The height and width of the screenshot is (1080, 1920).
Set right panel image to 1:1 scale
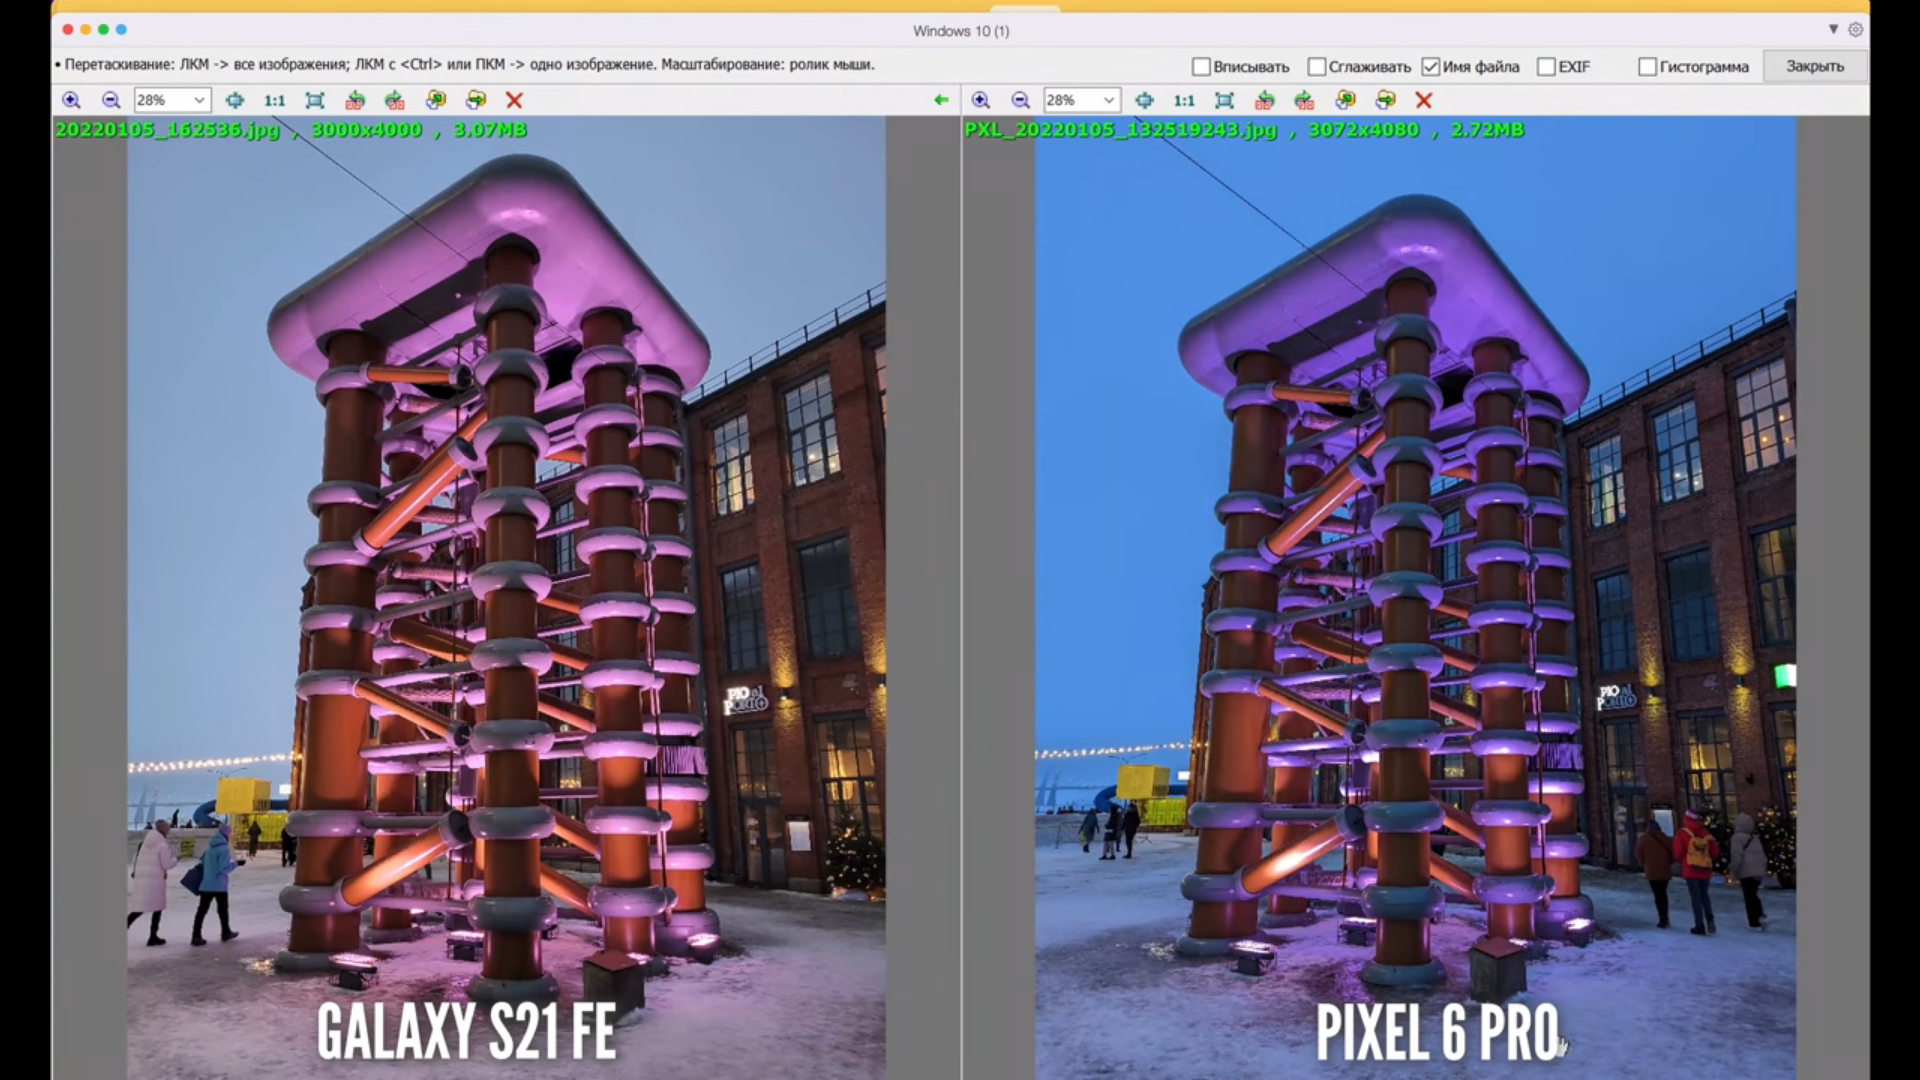tap(1184, 100)
